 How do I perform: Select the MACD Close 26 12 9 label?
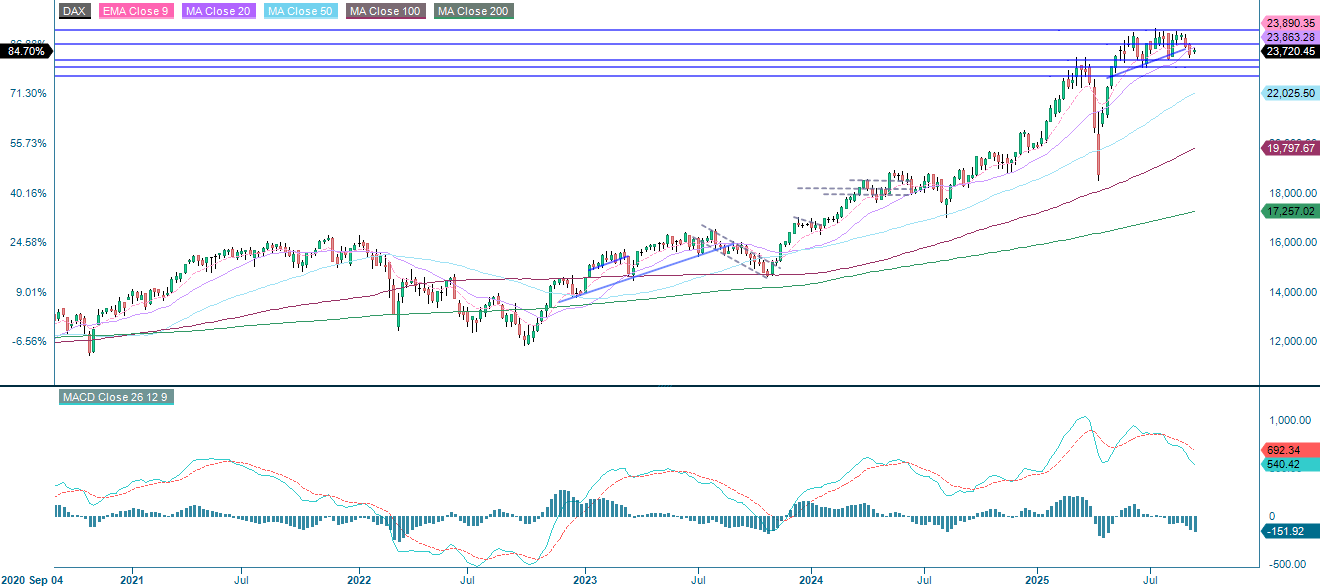[x=119, y=397]
